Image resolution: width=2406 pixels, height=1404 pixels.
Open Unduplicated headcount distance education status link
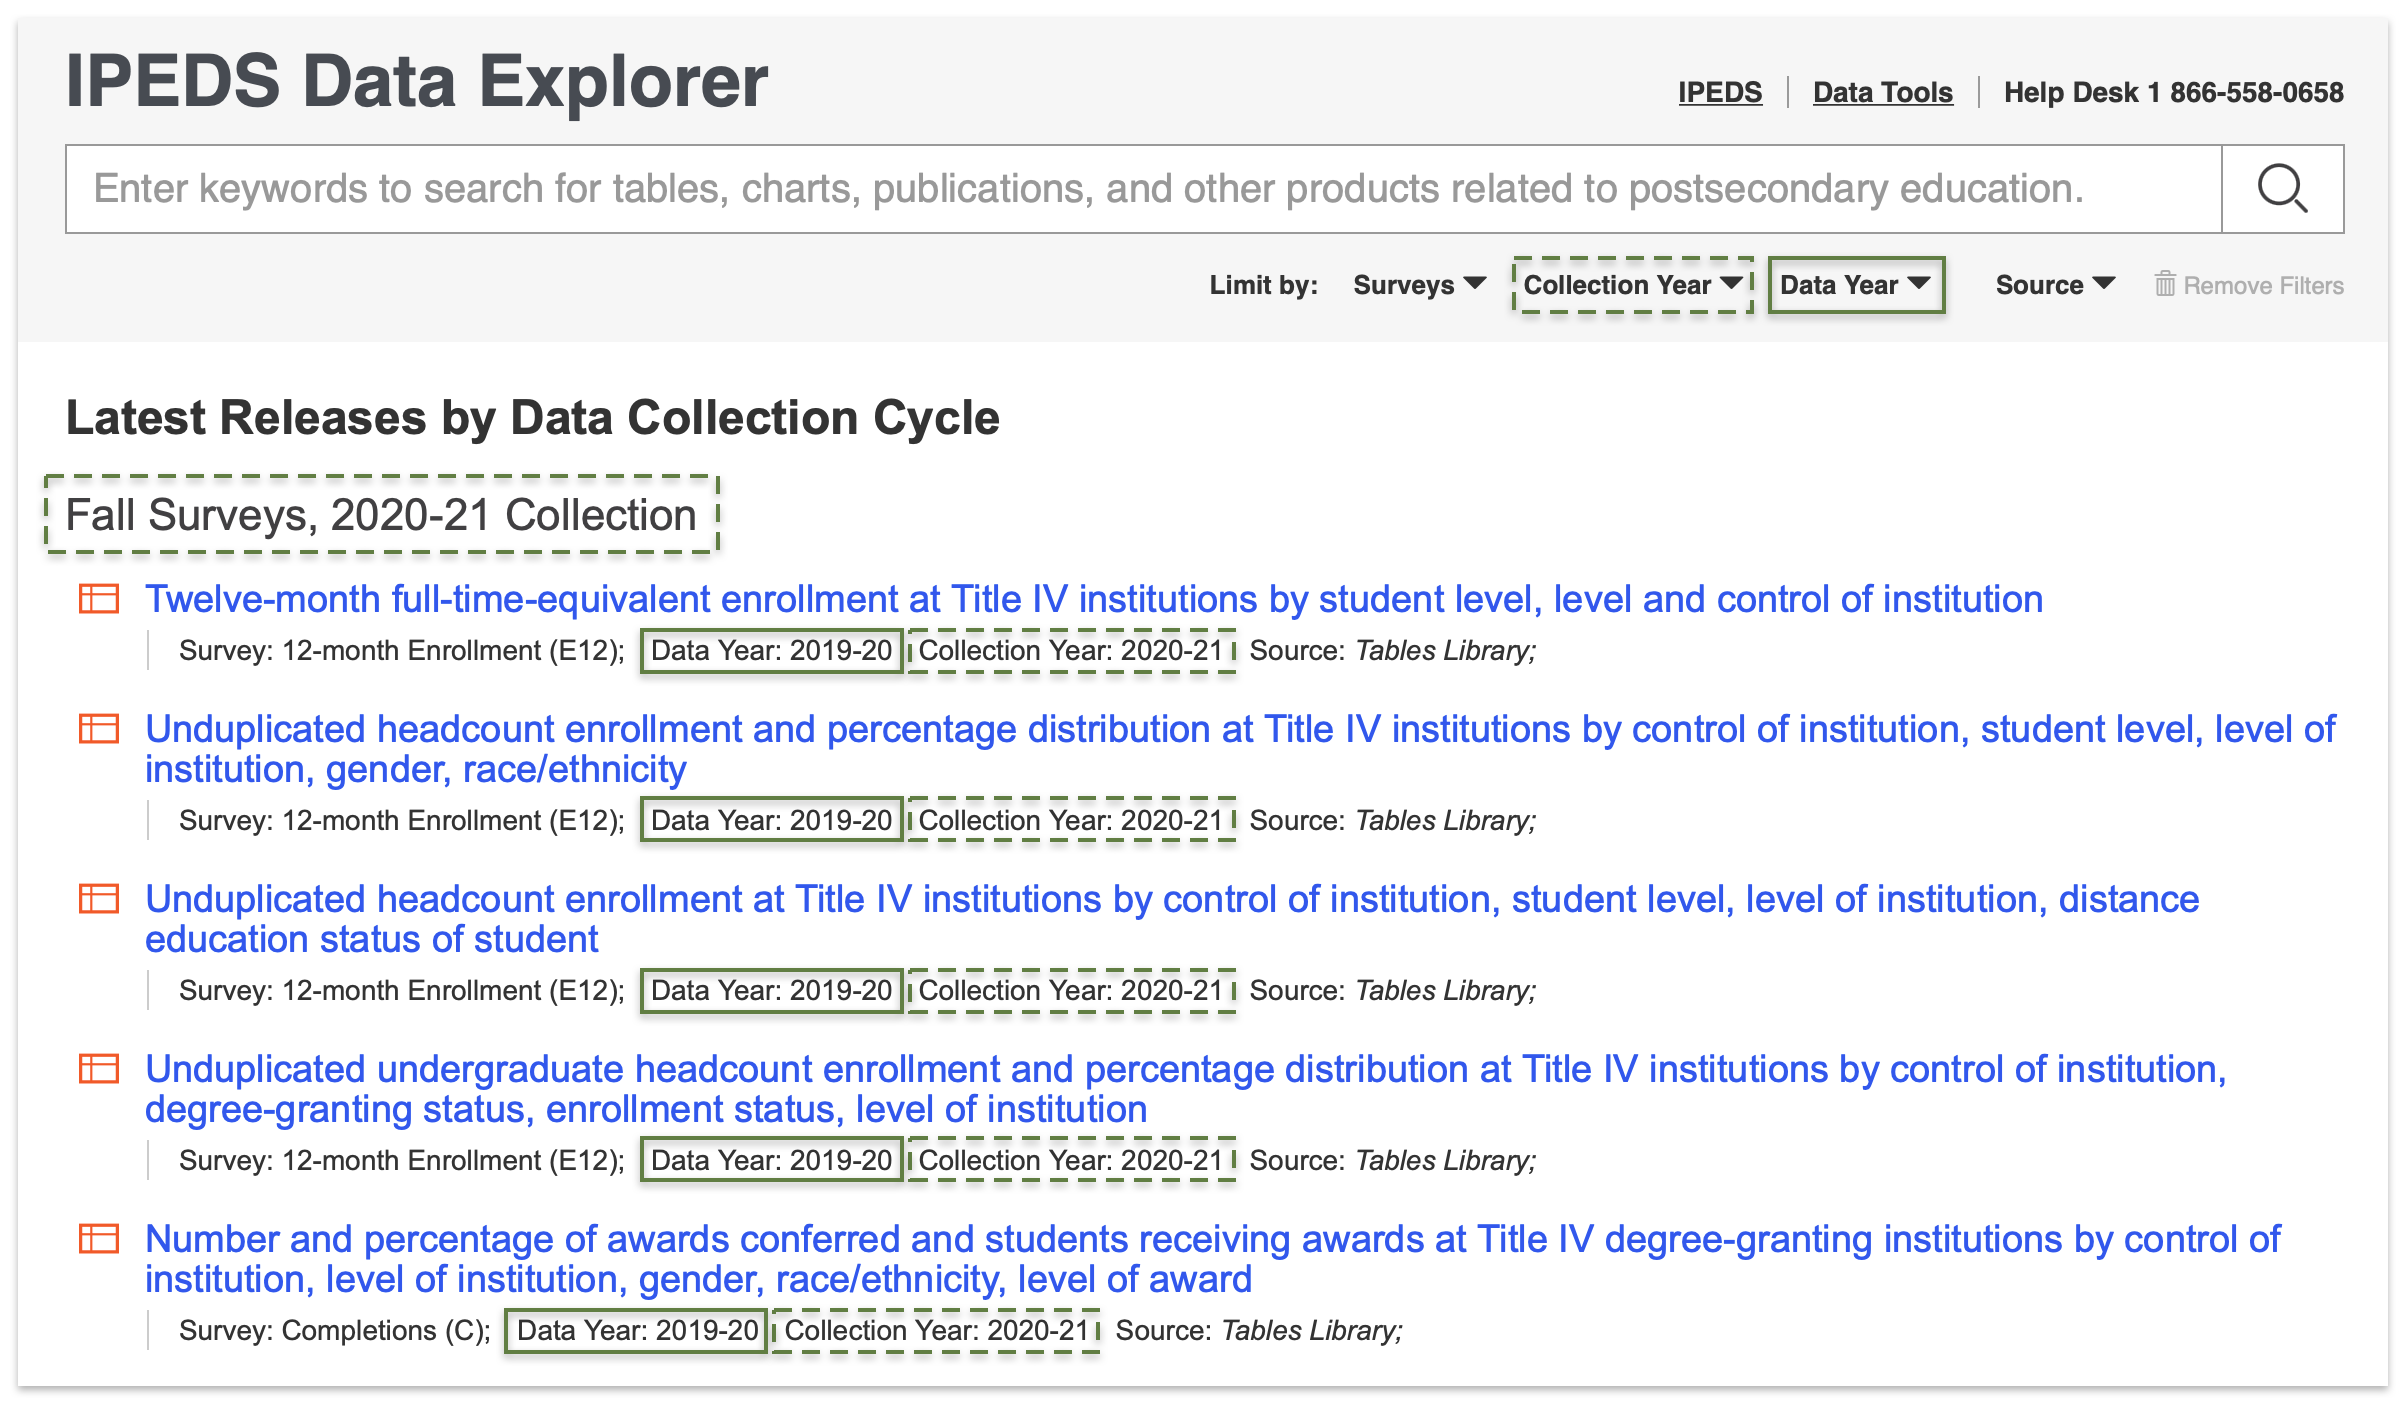(1171, 900)
